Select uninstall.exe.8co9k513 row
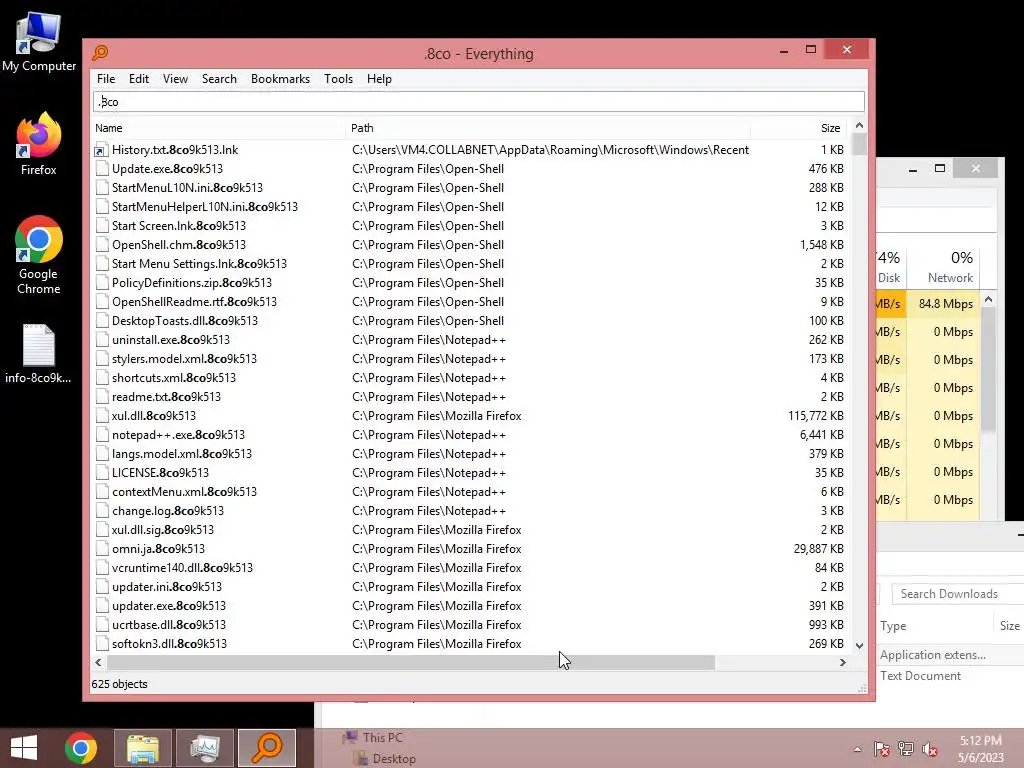This screenshot has width=1024, height=768. click(x=470, y=340)
